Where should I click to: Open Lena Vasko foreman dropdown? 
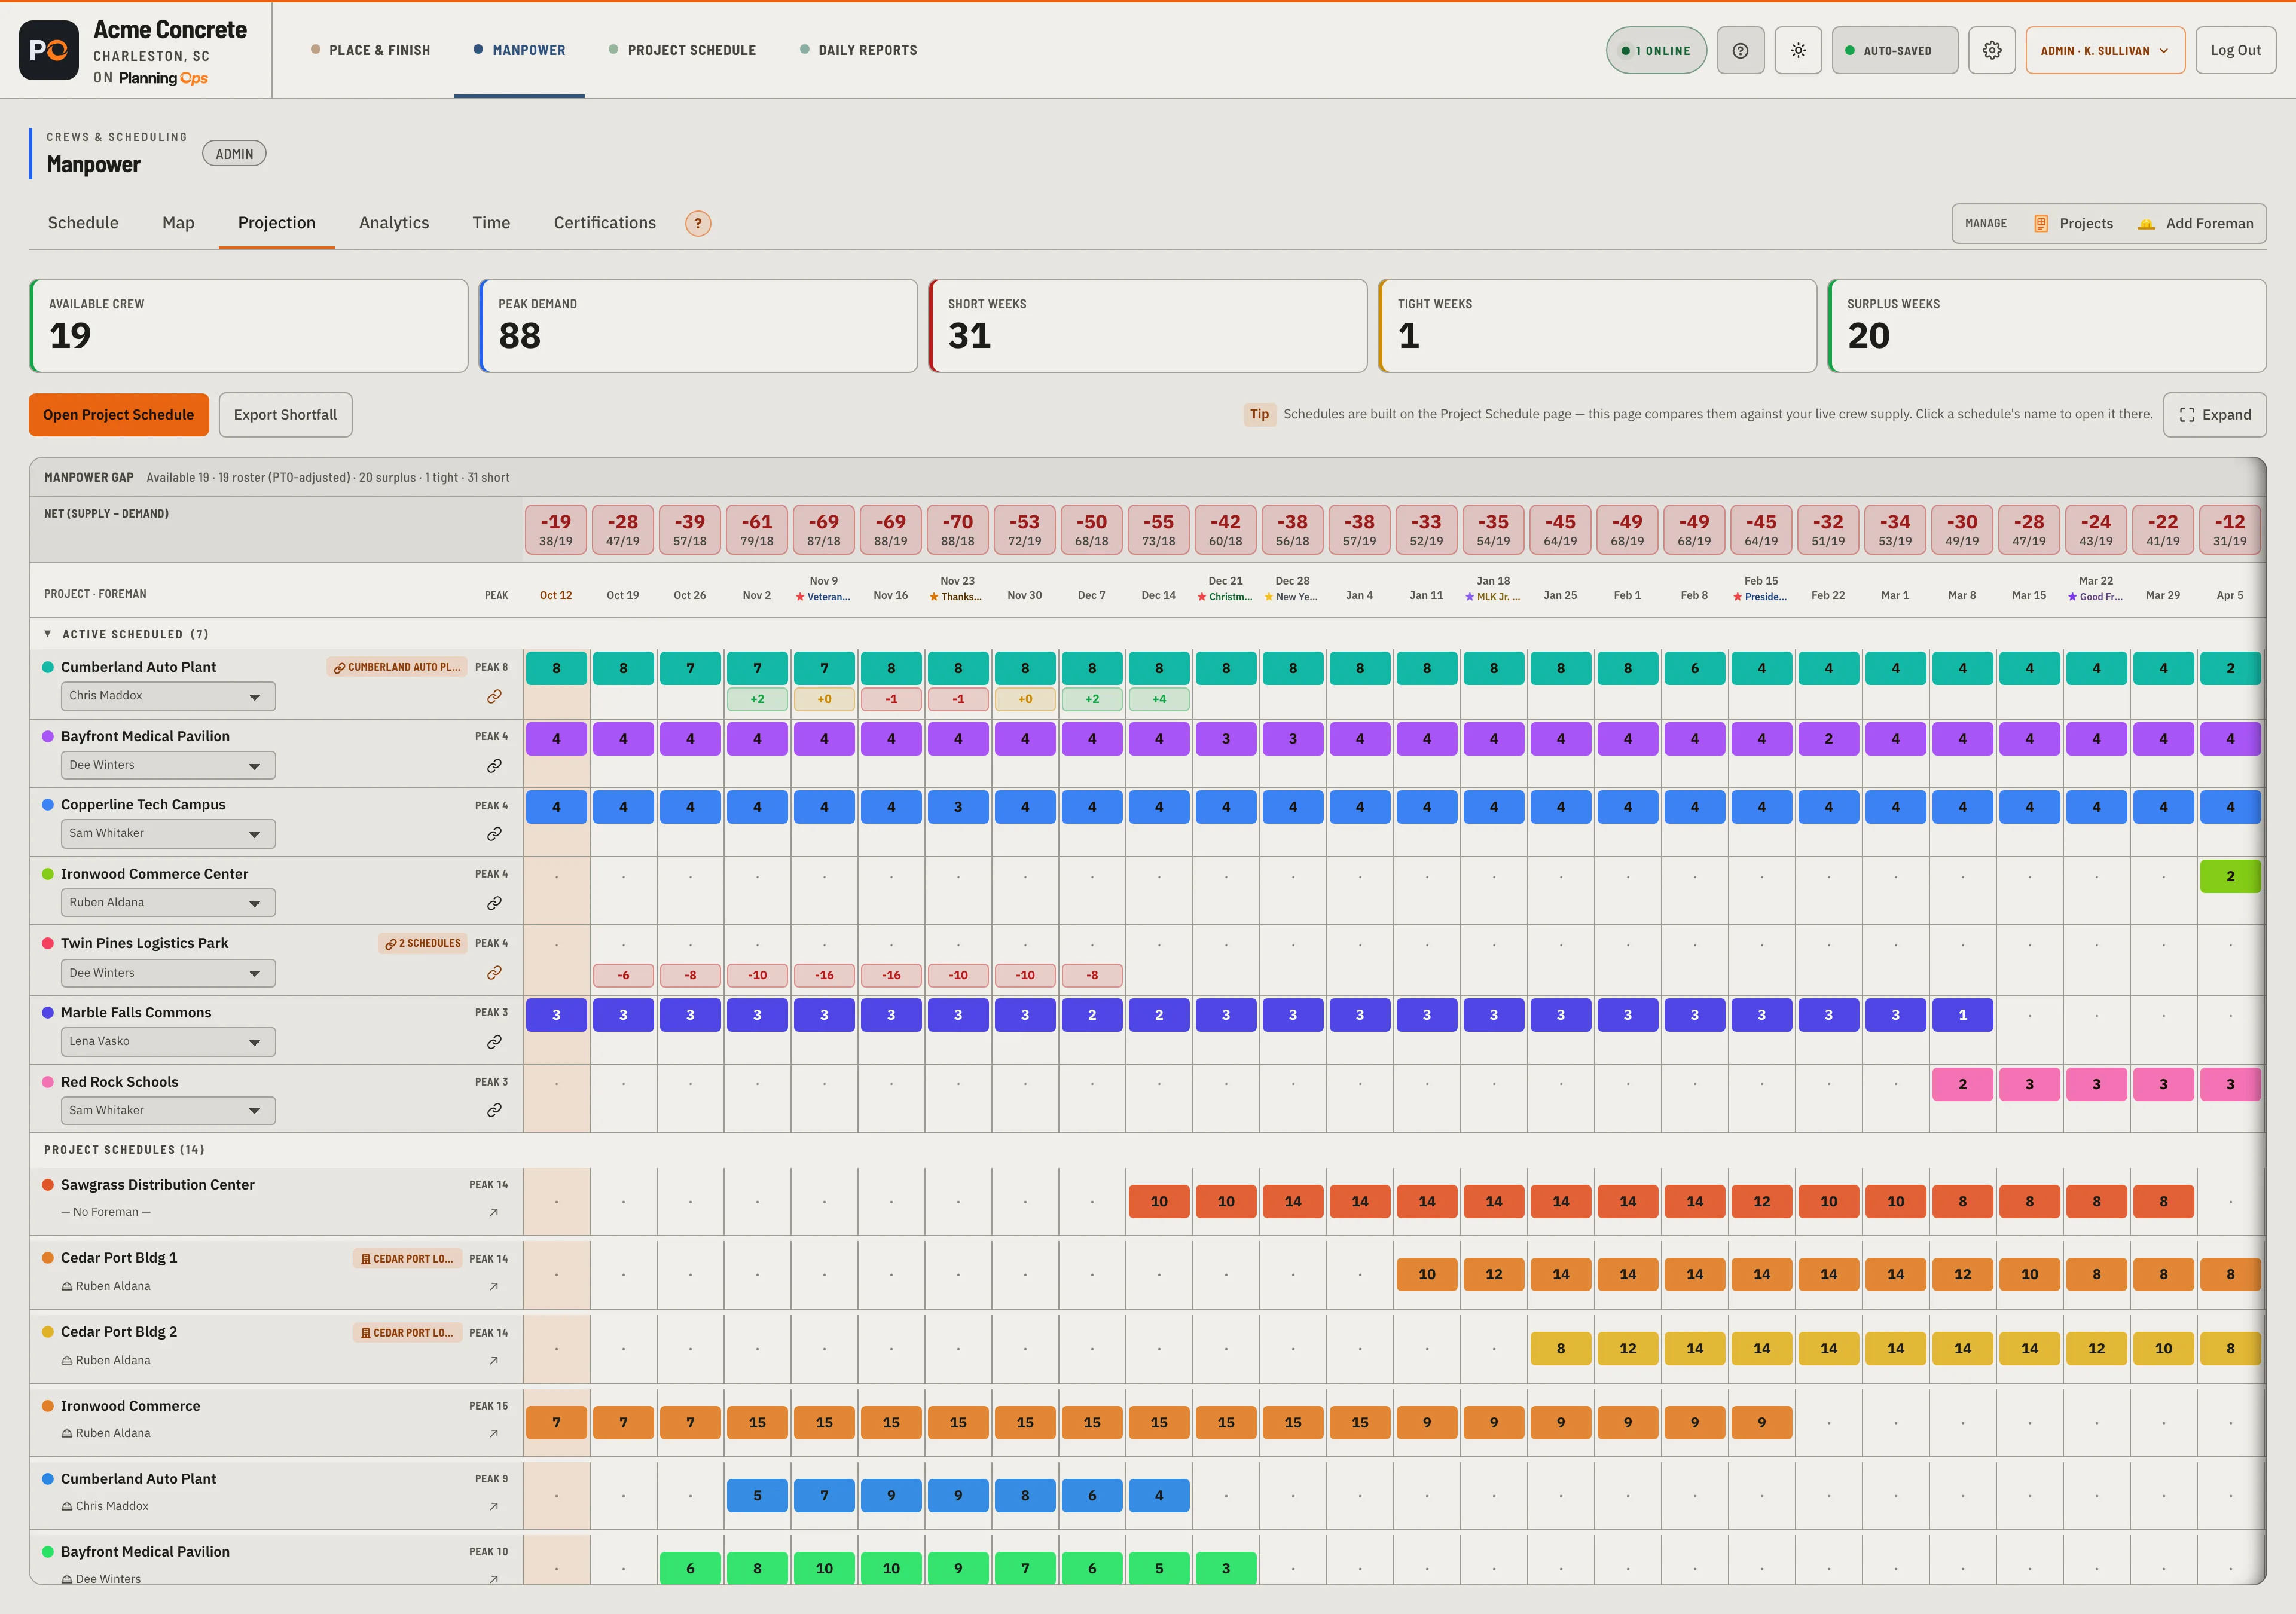[x=168, y=1042]
